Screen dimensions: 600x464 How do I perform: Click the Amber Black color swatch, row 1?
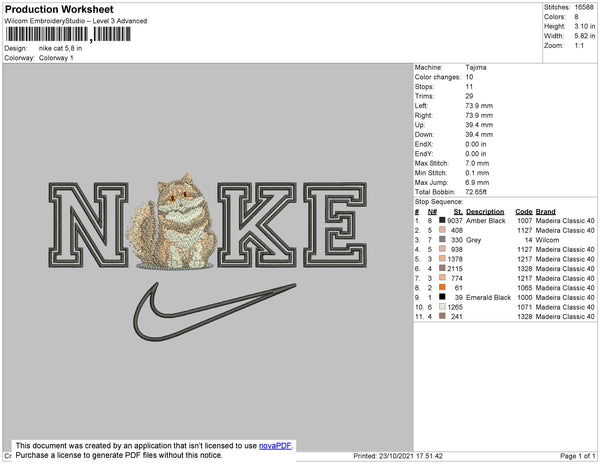(x=442, y=220)
